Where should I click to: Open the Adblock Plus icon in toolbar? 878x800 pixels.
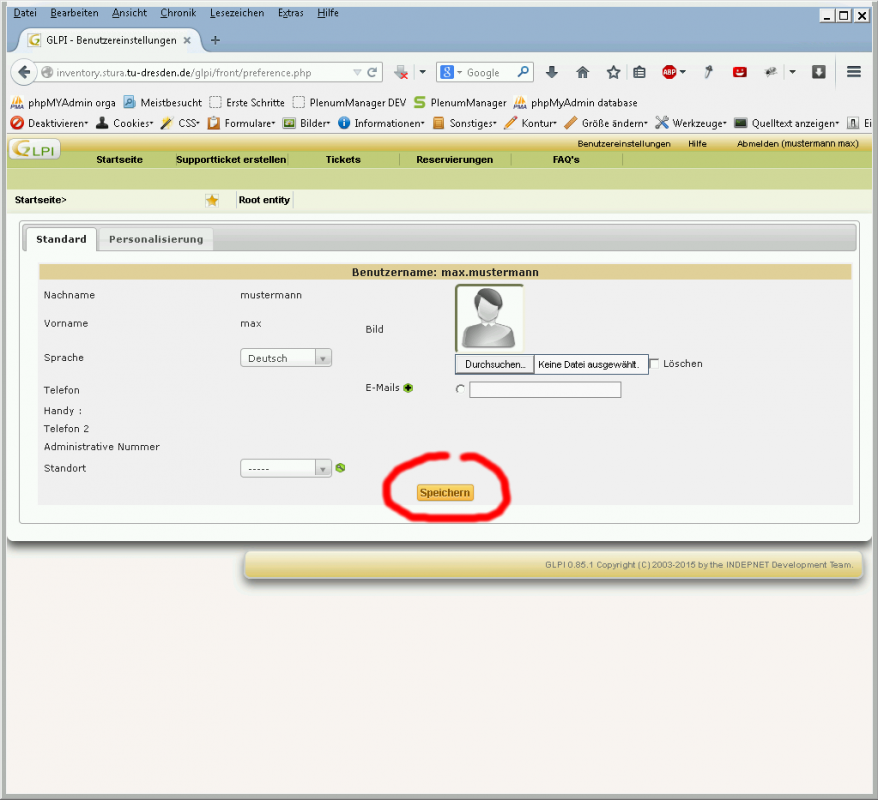tap(671, 72)
